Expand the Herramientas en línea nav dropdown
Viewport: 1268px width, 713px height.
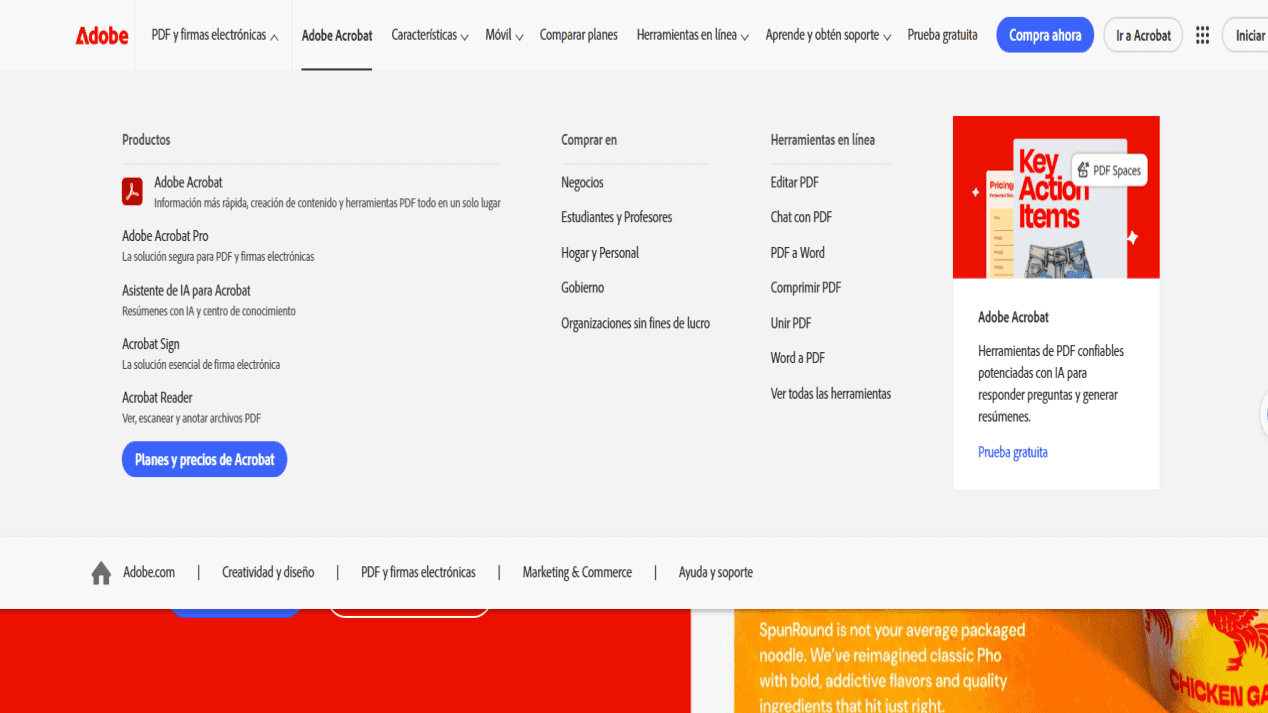693,35
